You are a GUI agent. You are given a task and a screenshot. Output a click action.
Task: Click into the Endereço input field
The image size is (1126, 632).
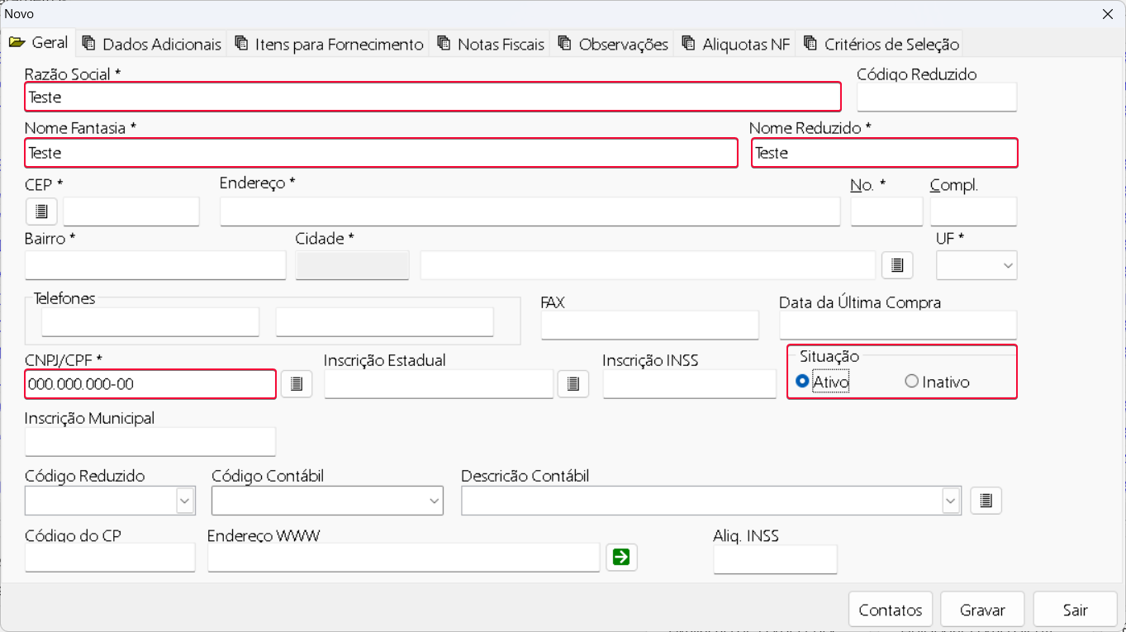click(x=530, y=212)
